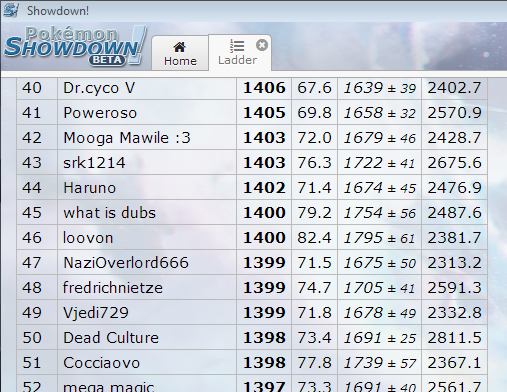Select player name what is dubs
507x392 pixels.
[x=109, y=213]
